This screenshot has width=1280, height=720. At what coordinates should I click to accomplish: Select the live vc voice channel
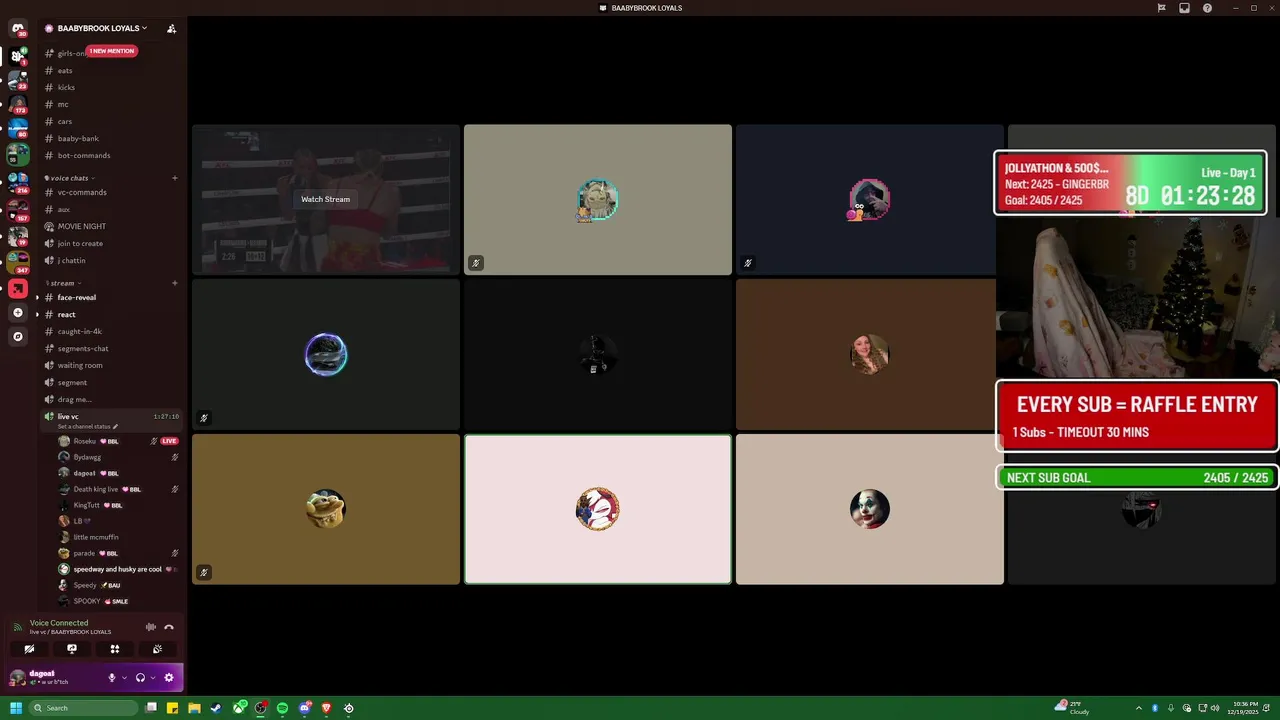click(x=110, y=416)
